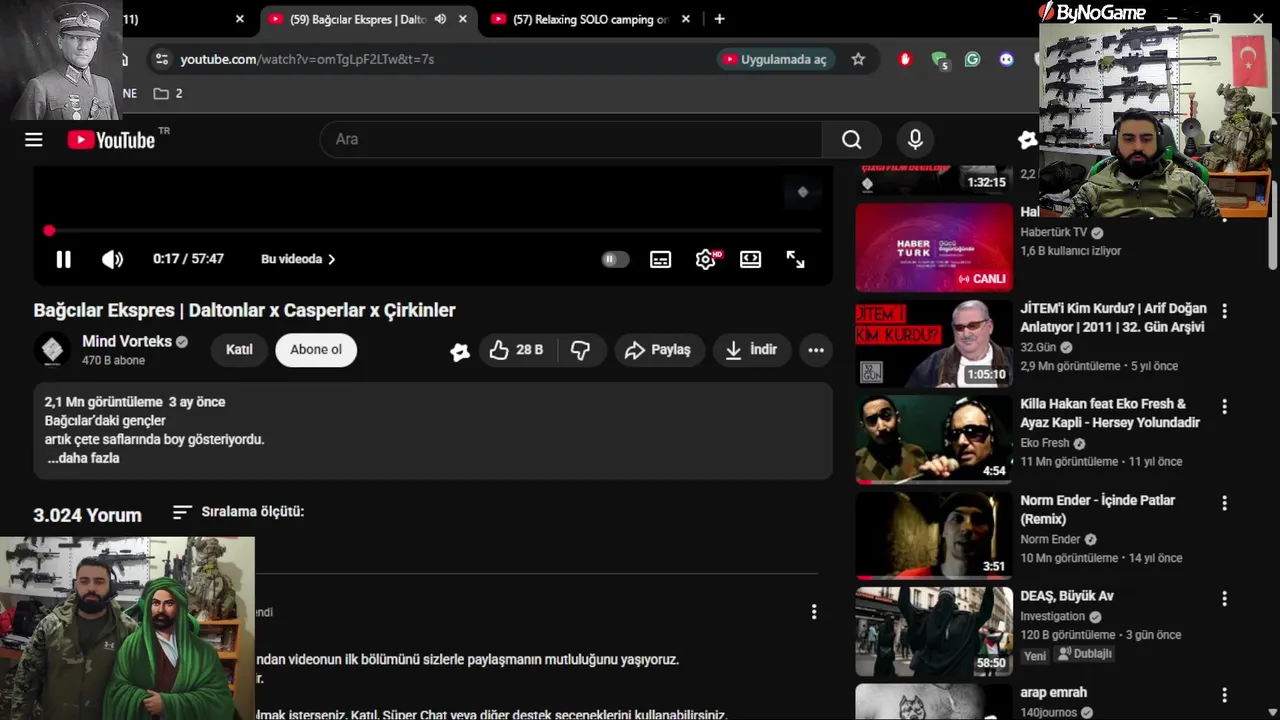The image size is (1280, 720).
Task: Click İndir download button
Action: point(751,350)
